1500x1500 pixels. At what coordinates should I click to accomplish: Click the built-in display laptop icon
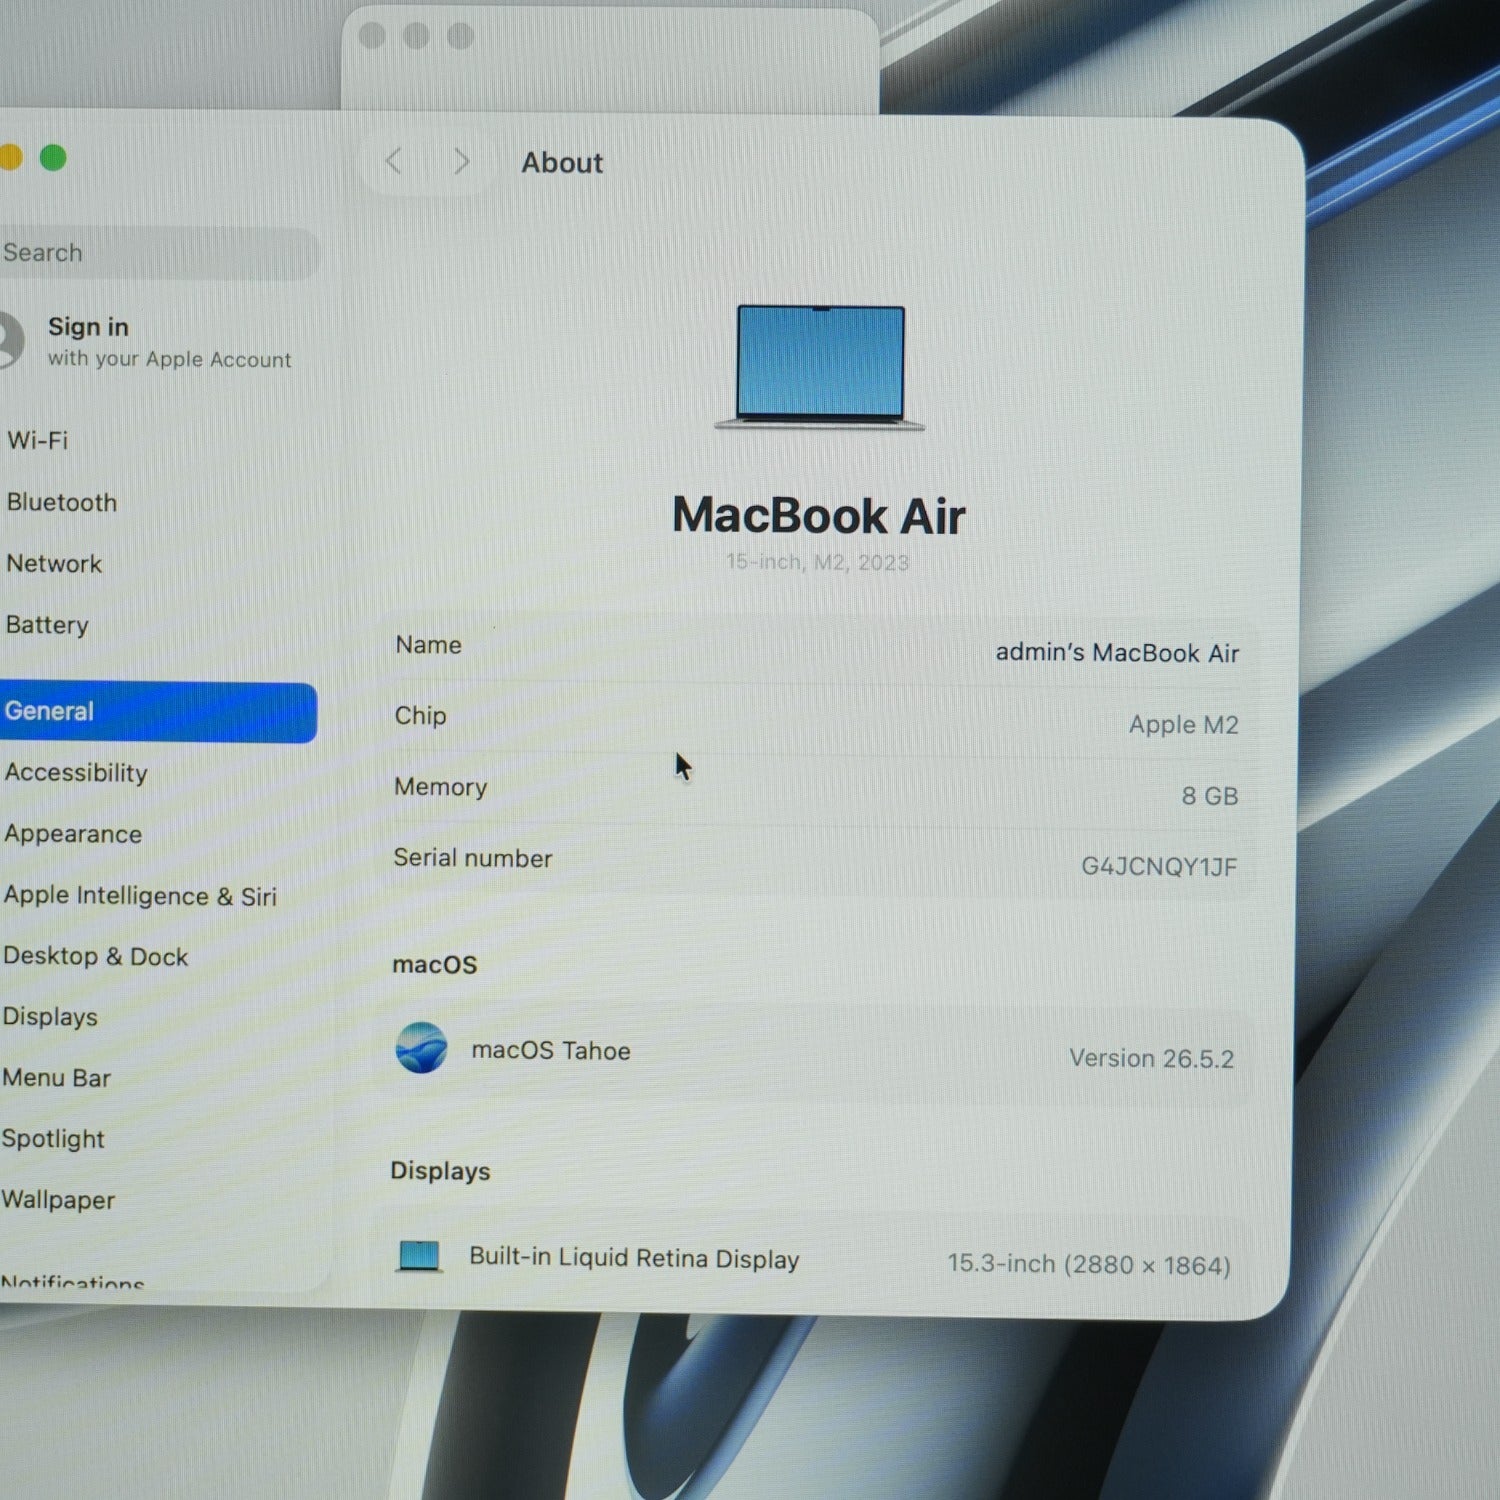coord(419,1256)
